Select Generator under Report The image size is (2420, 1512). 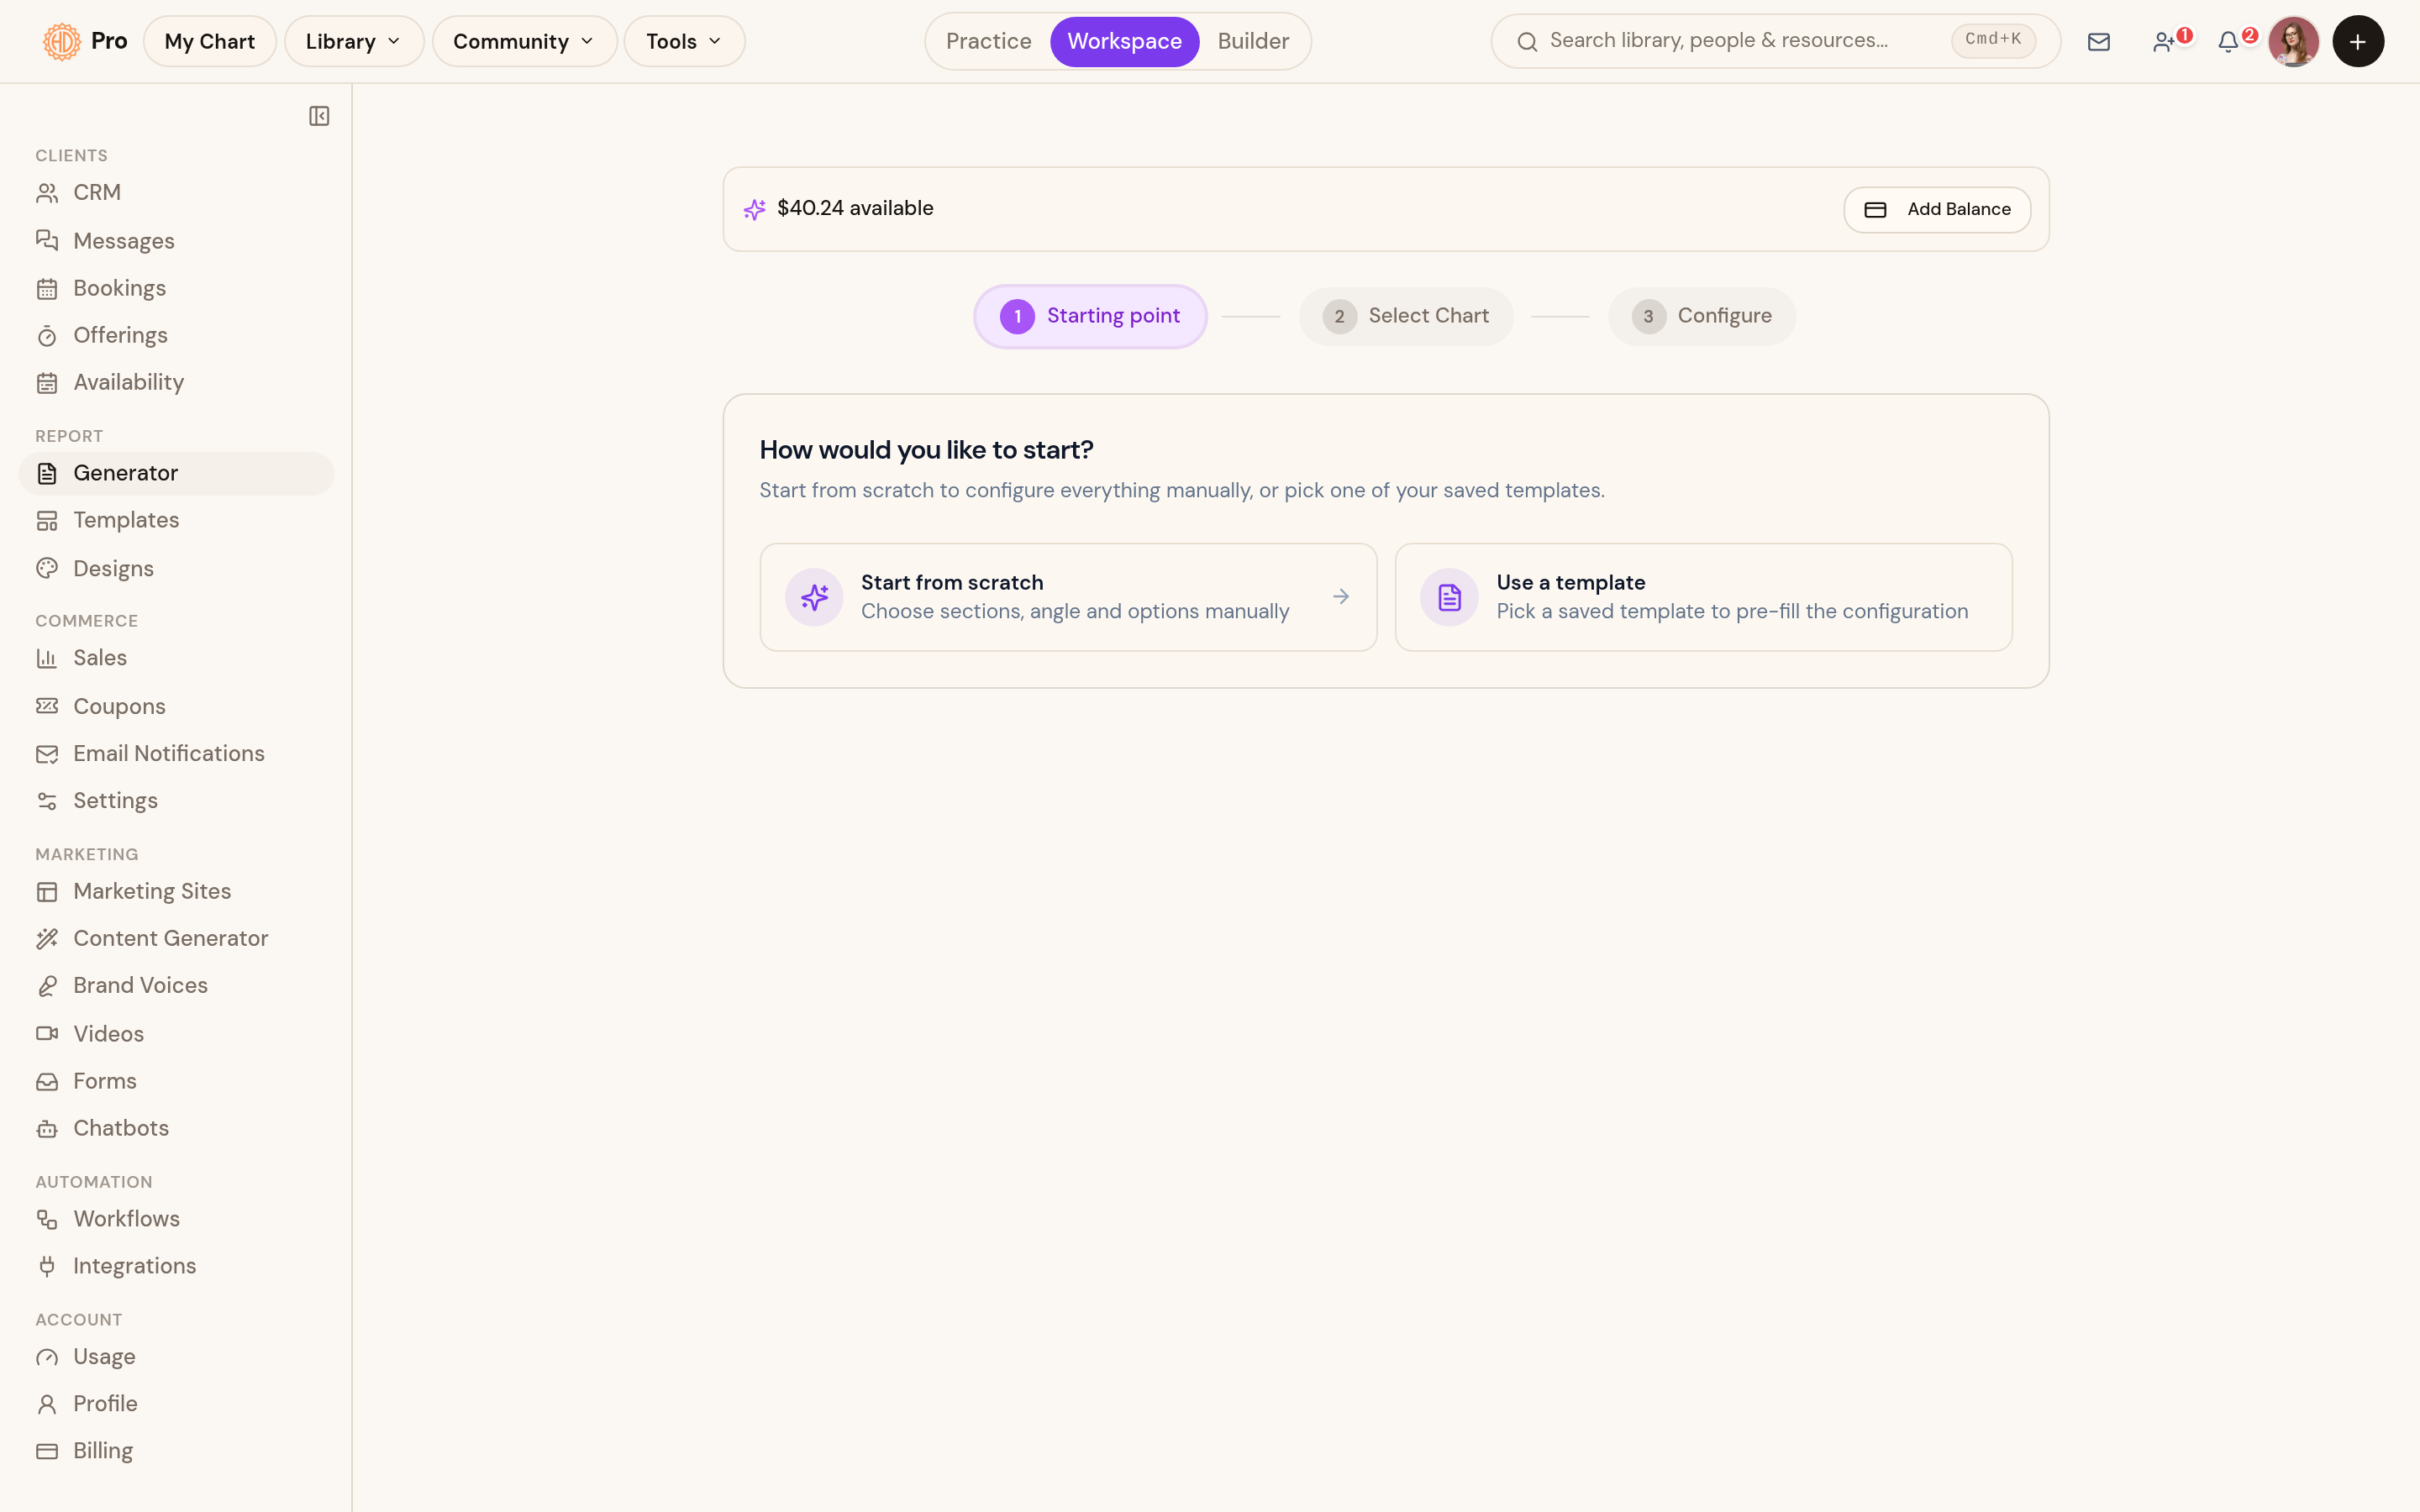click(176, 473)
